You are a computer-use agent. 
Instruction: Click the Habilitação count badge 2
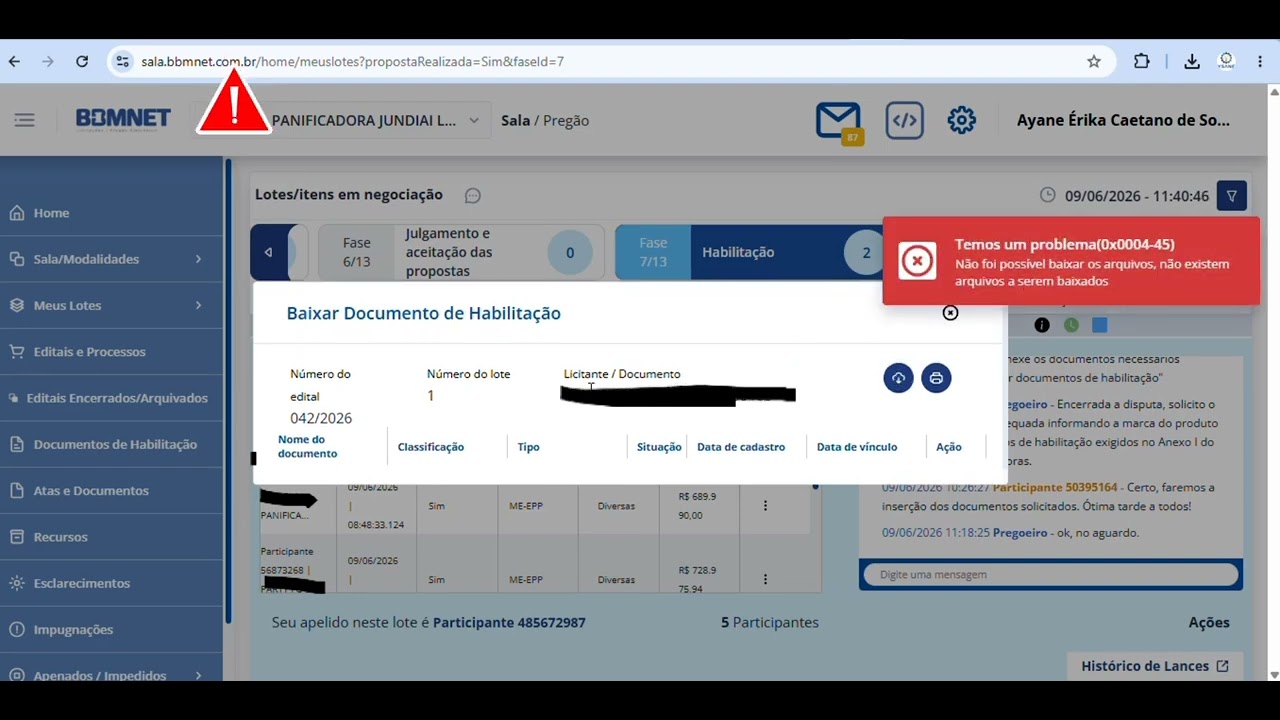click(x=866, y=252)
